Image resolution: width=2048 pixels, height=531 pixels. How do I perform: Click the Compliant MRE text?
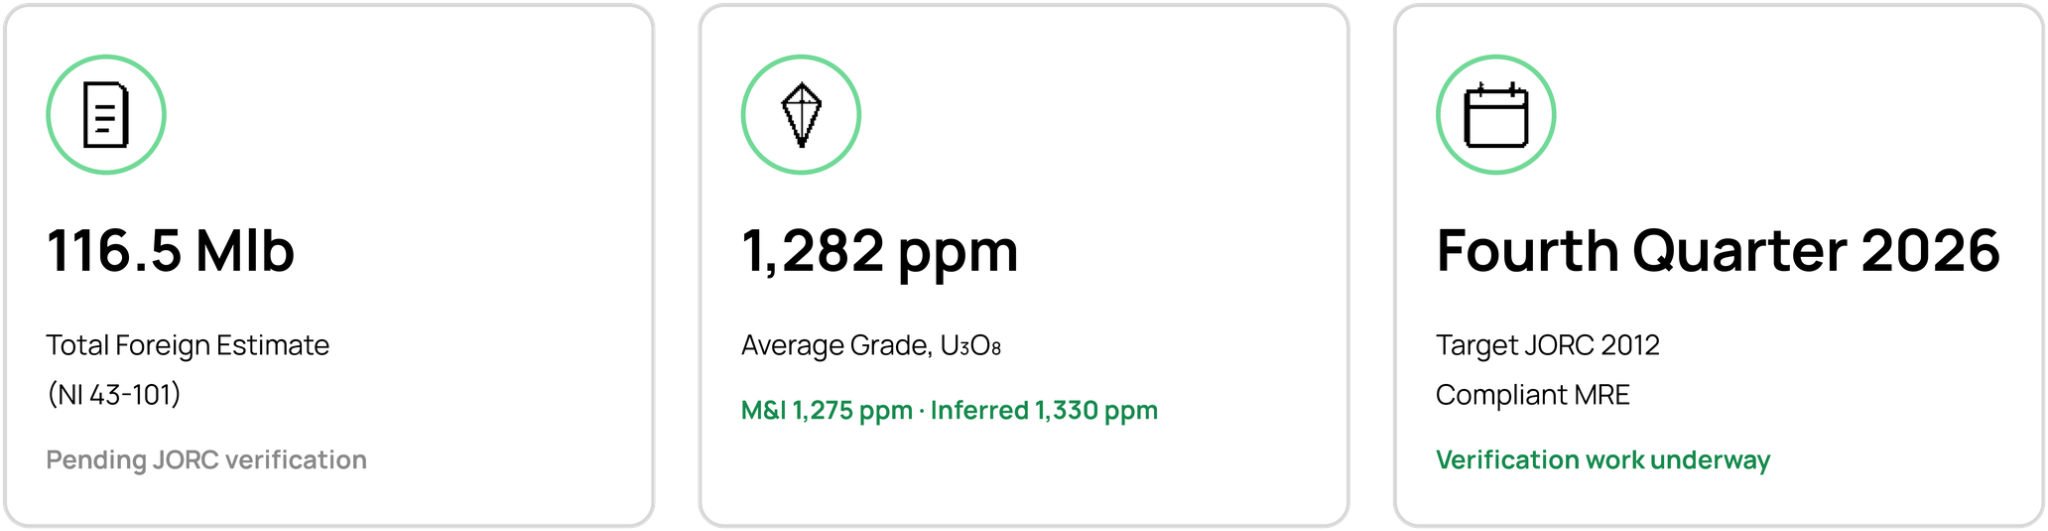(1533, 395)
